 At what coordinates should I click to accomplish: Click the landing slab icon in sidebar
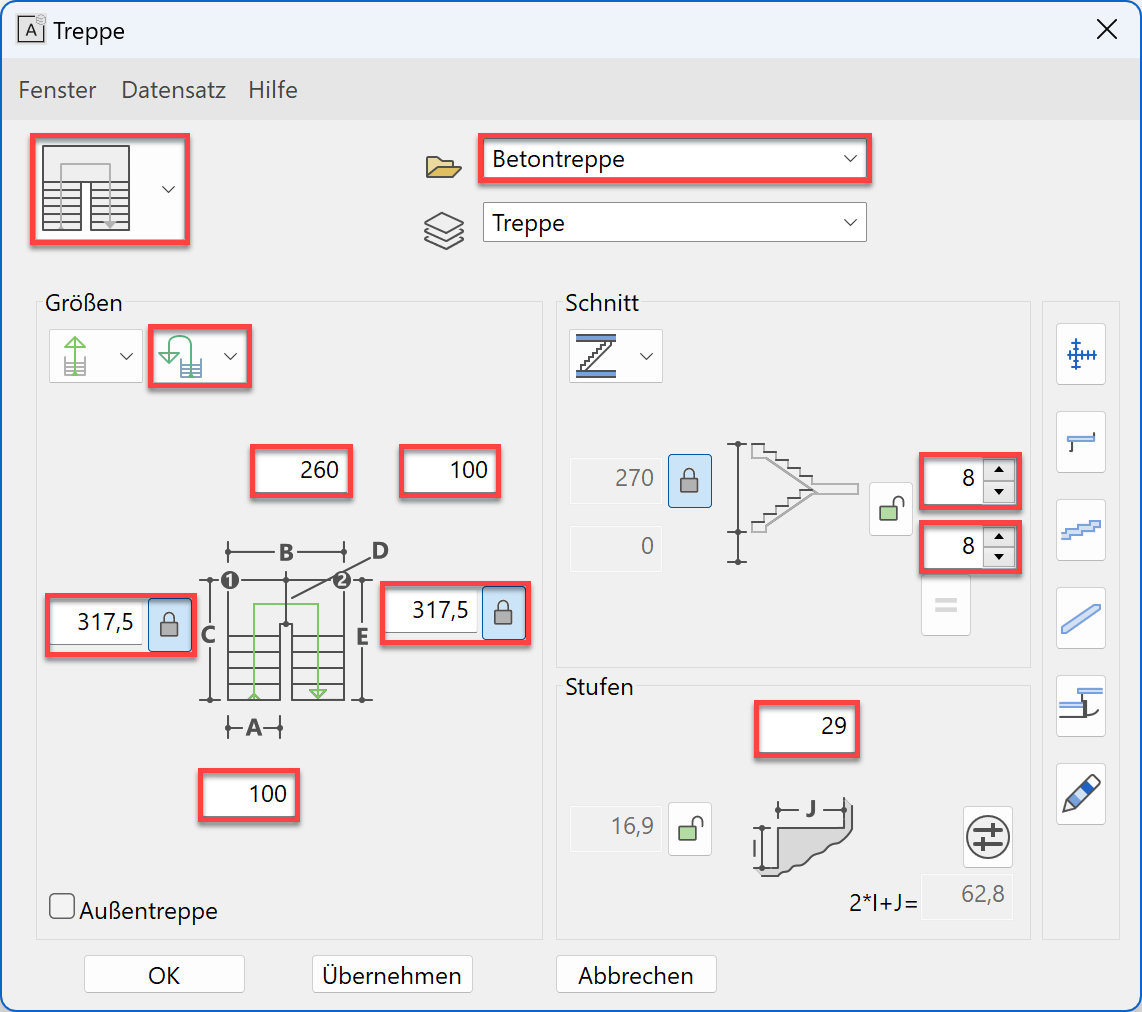tap(1080, 442)
